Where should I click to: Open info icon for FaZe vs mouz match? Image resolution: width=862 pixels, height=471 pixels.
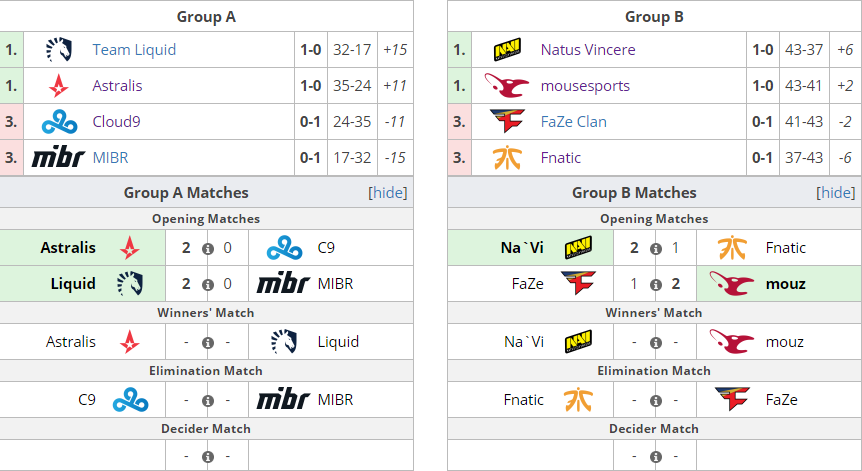click(x=656, y=285)
